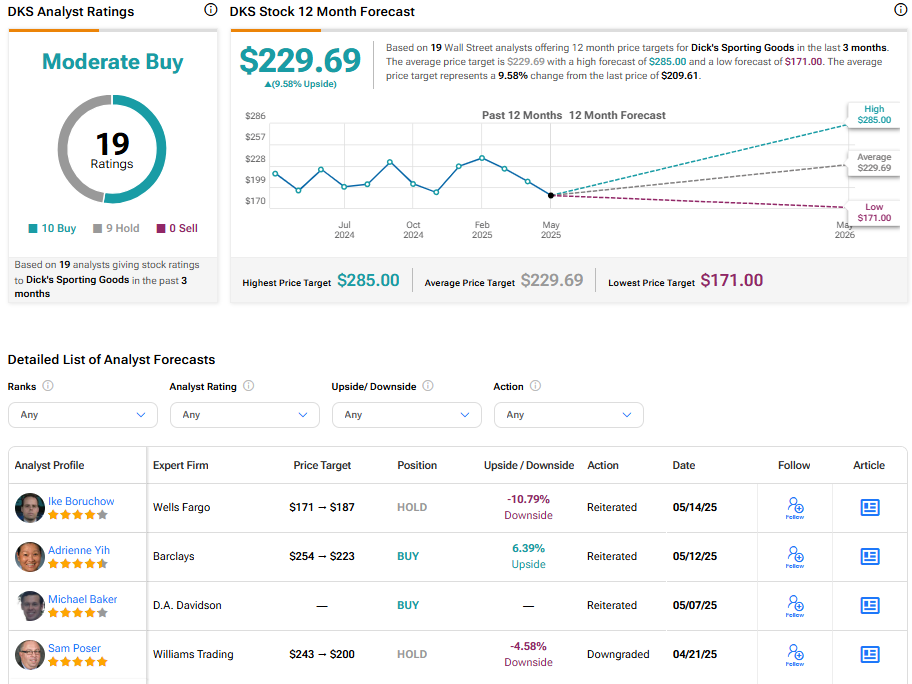Screen dimensions: 912x684
Task: Click the 19 Ratings donut chart
Action: pyautogui.click(x=112, y=149)
